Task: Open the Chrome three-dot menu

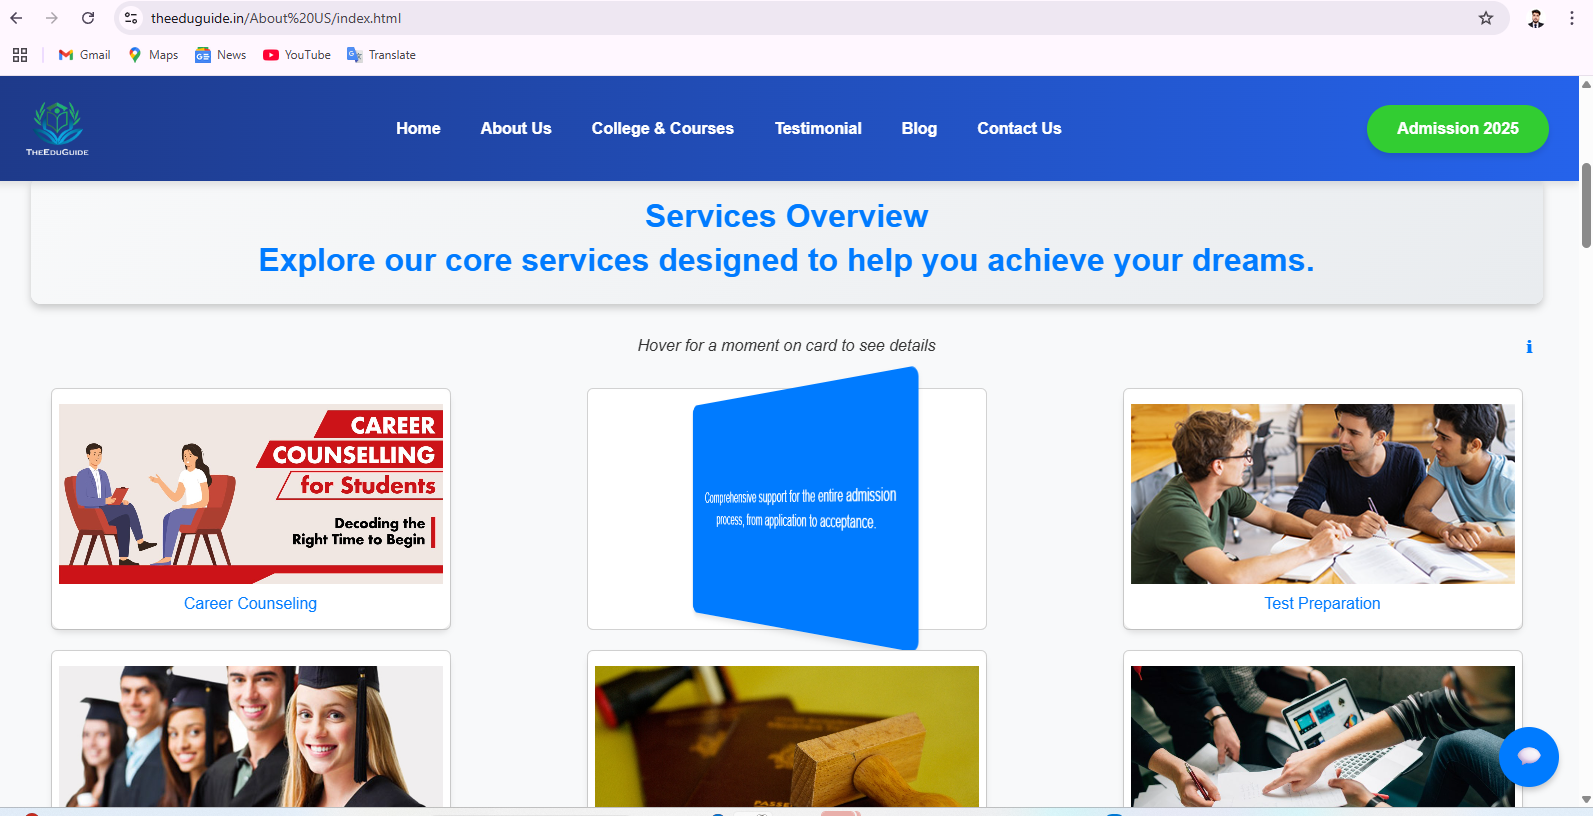Action: [1572, 18]
